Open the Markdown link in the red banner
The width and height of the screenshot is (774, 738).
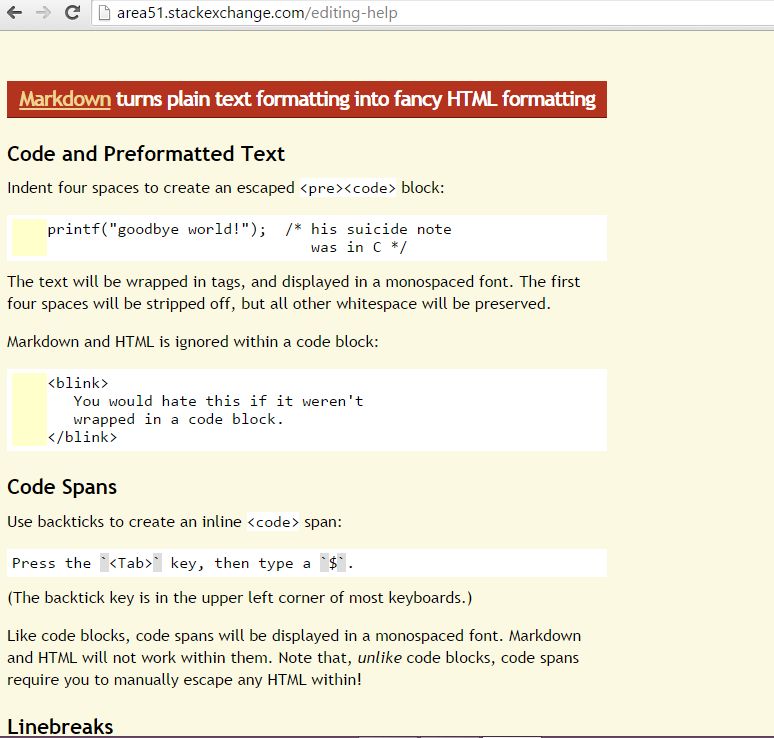coord(65,99)
